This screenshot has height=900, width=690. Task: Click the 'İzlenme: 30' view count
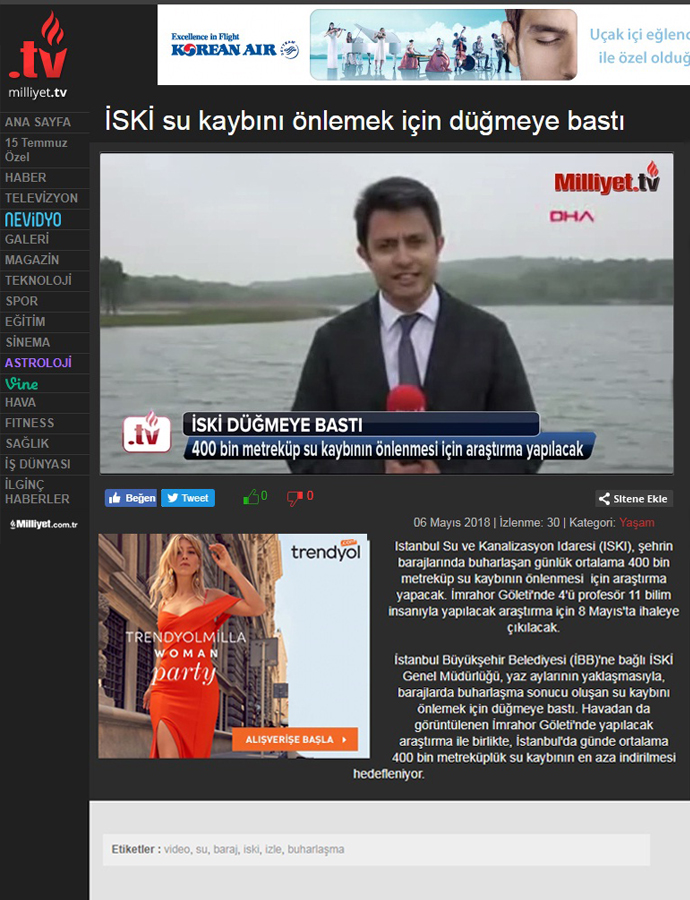529,523
